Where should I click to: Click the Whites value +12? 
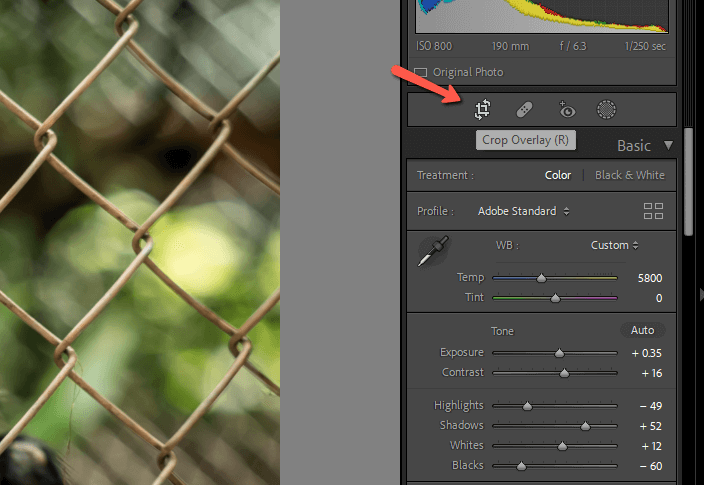pyautogui.click(x=651, y=446)
